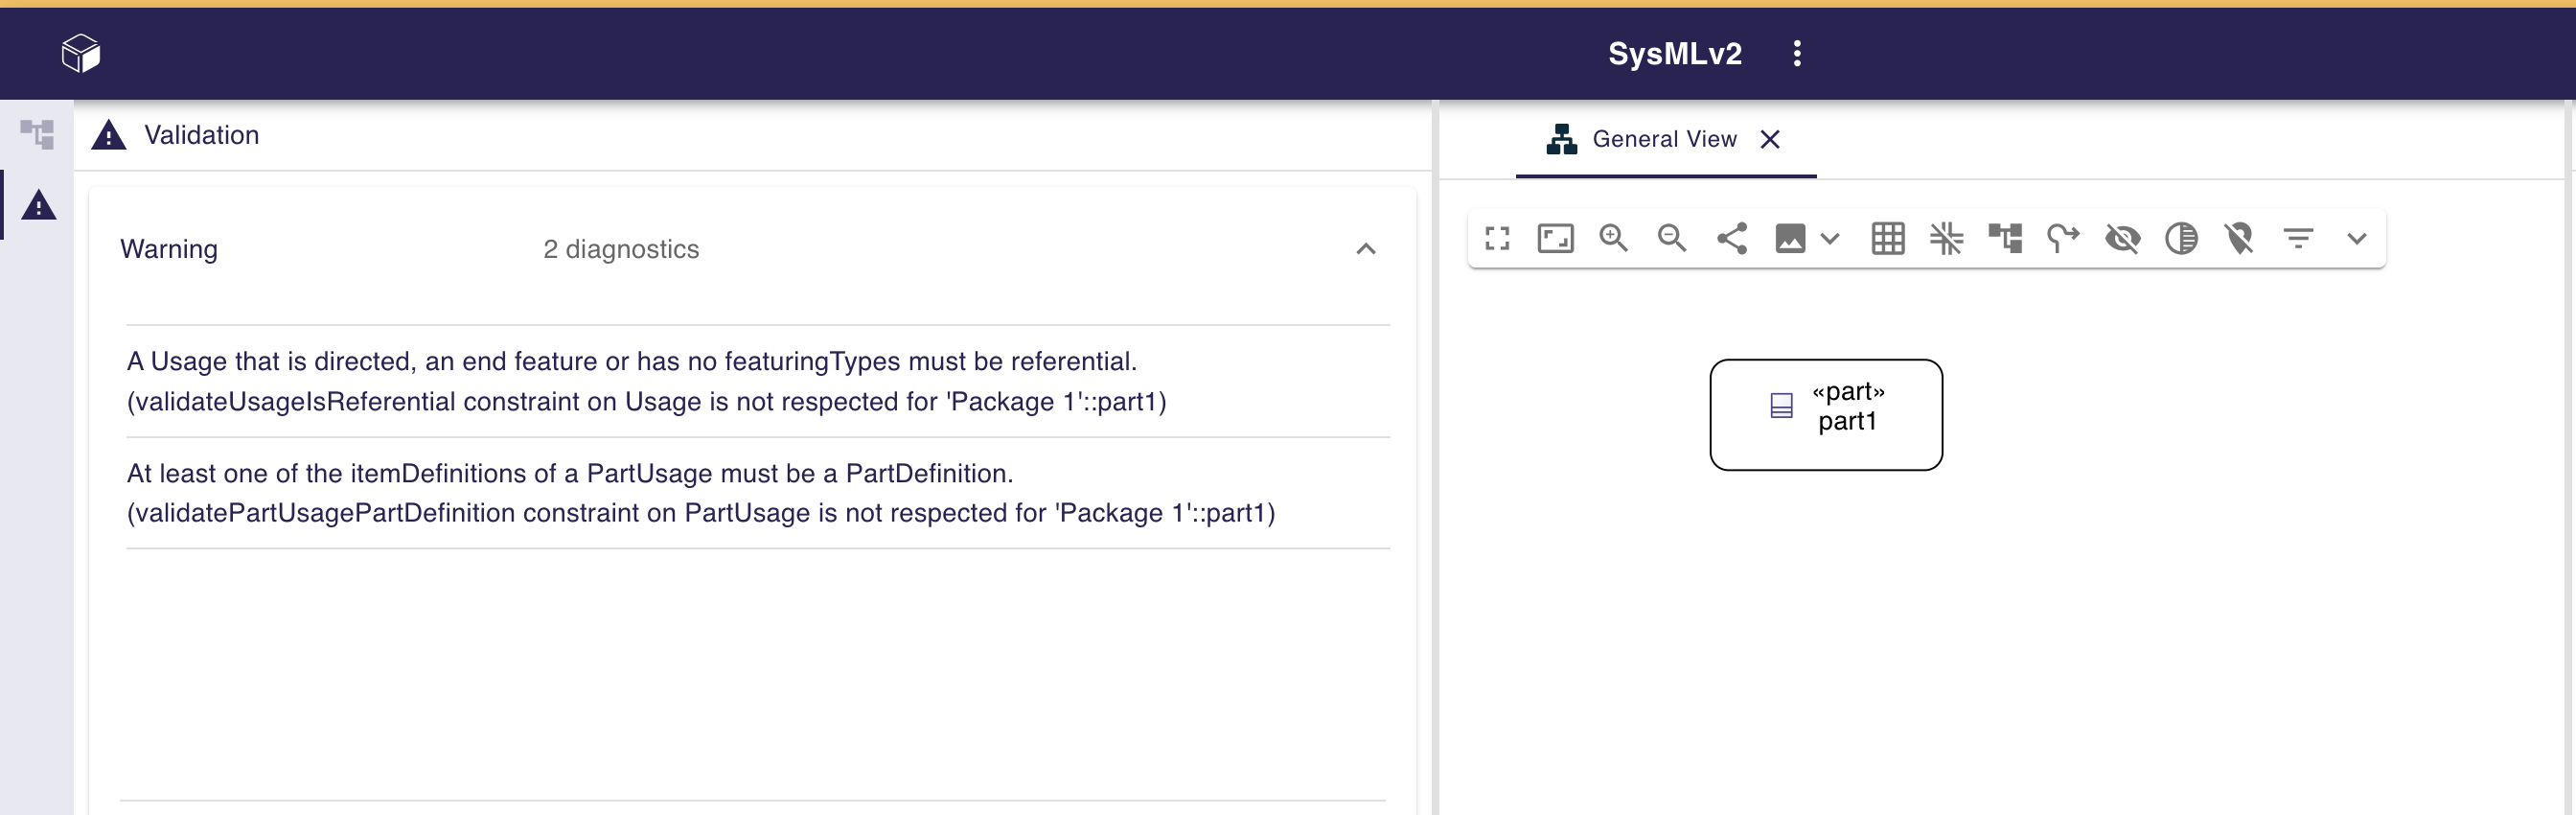Toggle full screen mode in diagram toolbar
The image size is (2576, 815).
[x=1496, y=238]
